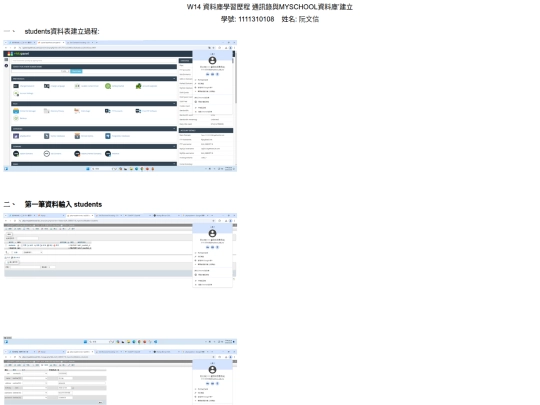Open Free FTP Software icon in Files section
This screenshot has width=540, height=405.
pos(138,111)
